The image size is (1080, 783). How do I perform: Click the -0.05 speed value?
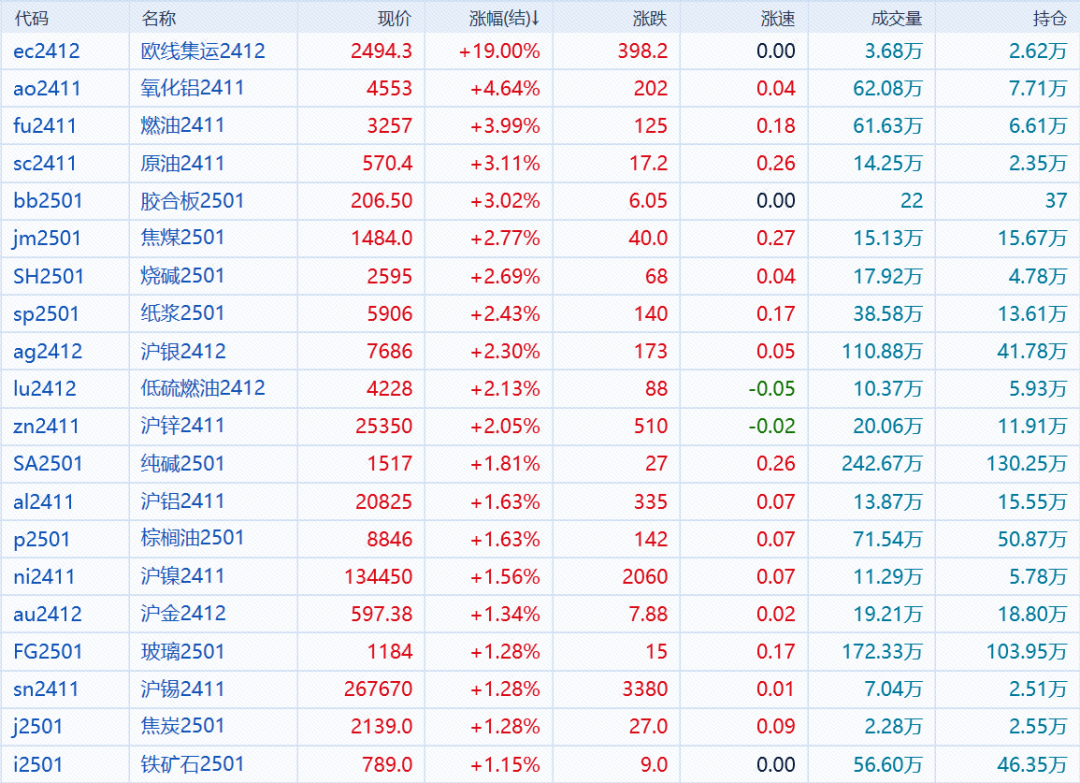point(772,389)
